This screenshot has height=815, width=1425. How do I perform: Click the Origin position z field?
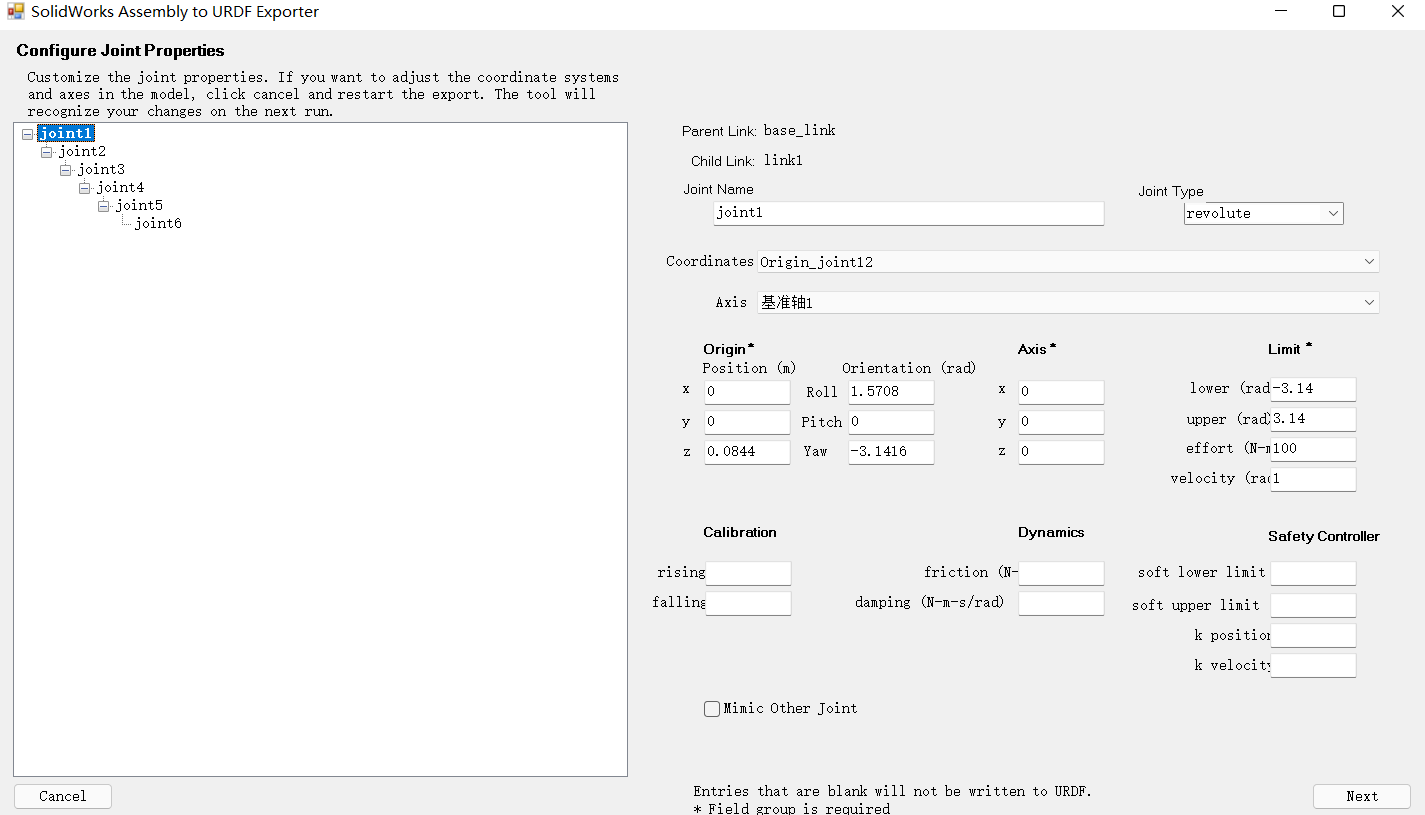747,452
